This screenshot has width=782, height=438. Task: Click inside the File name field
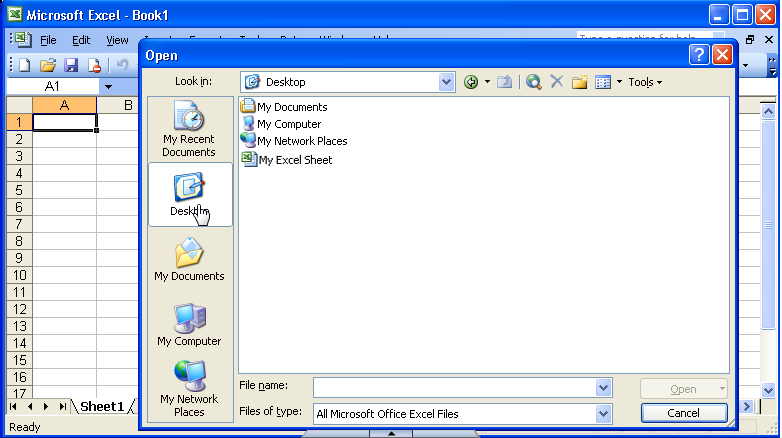454,388
